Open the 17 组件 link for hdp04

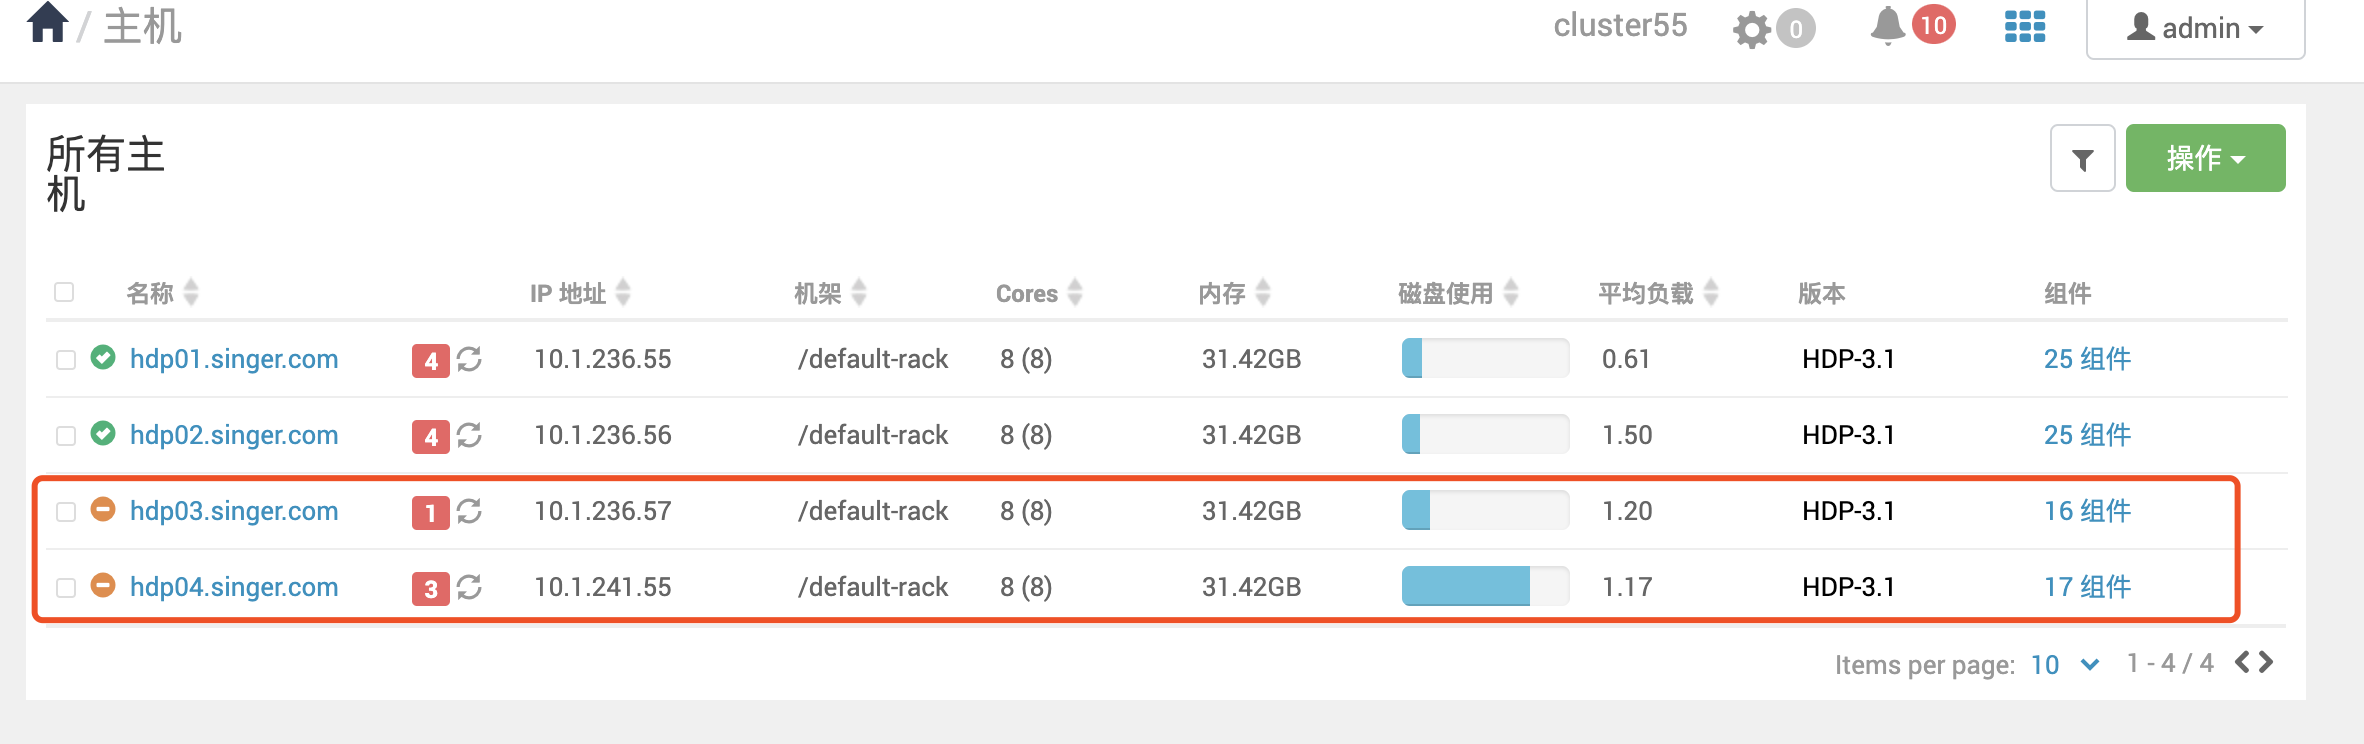2087,587
